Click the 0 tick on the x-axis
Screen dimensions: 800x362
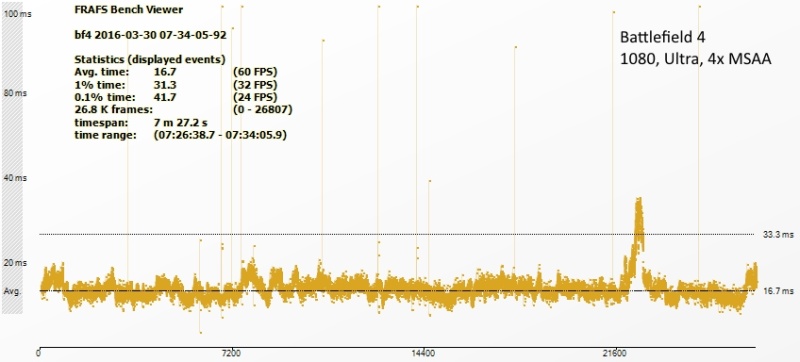pyautogui.click(x=39, y=353)
